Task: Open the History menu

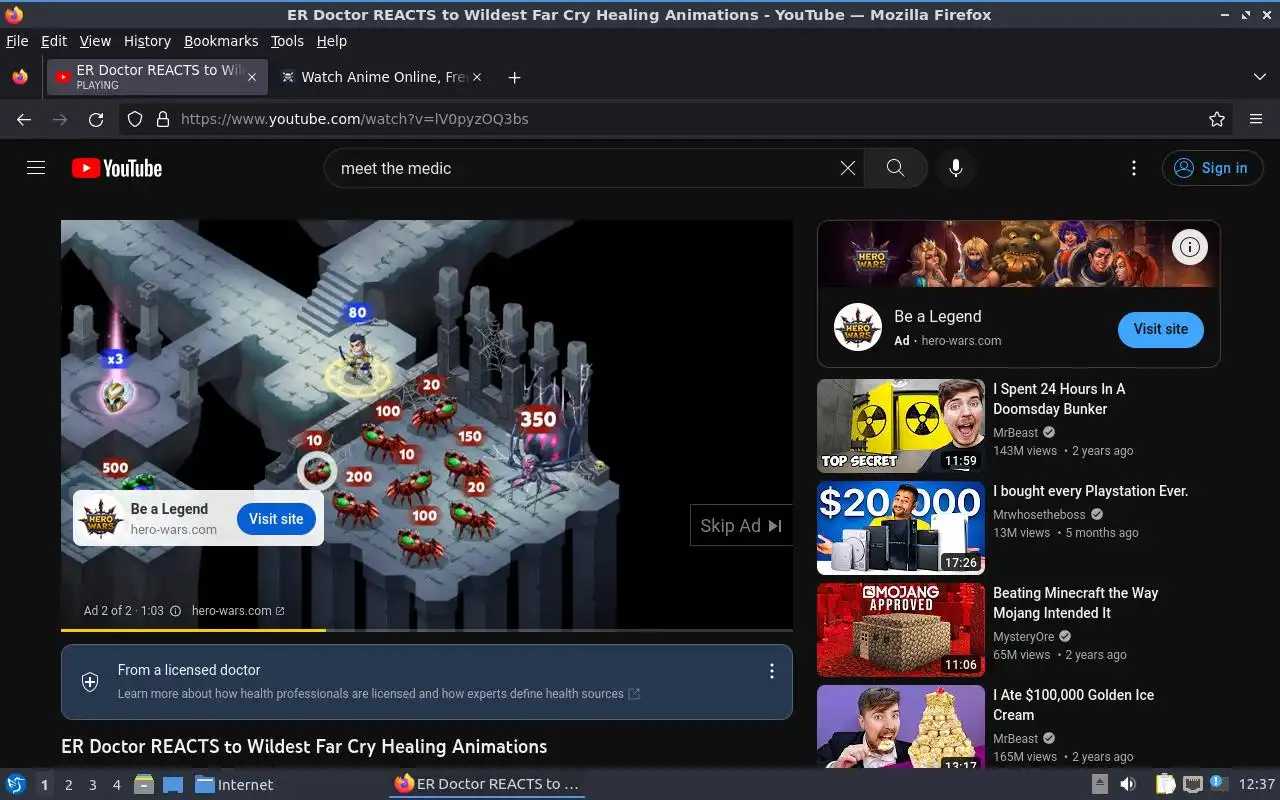Action: coord(147,41)
